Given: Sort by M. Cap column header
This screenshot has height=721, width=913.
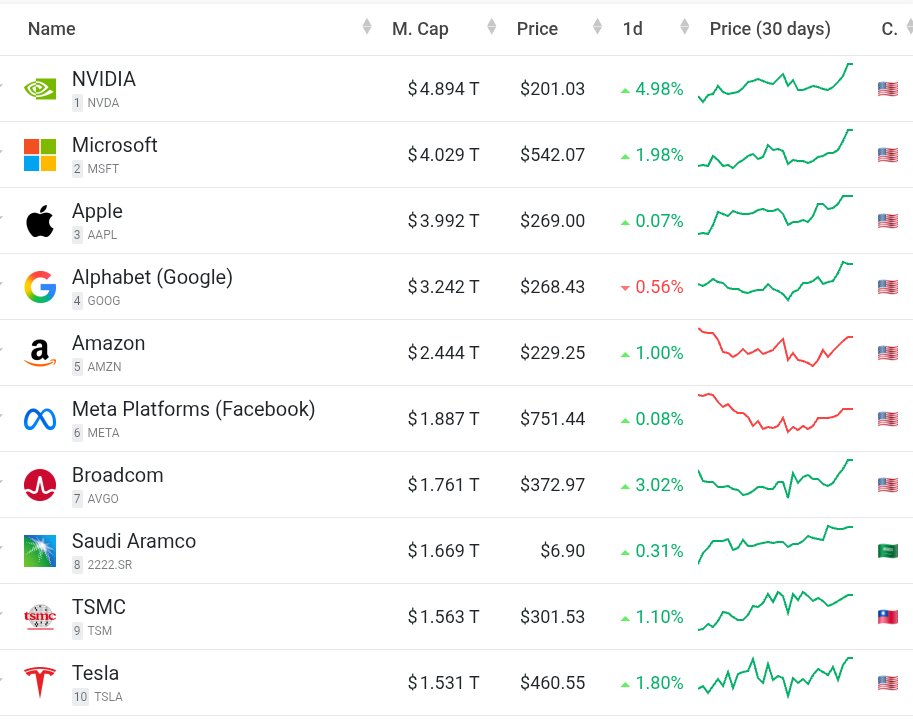Looking at the screenshot, I should point(420,29).
